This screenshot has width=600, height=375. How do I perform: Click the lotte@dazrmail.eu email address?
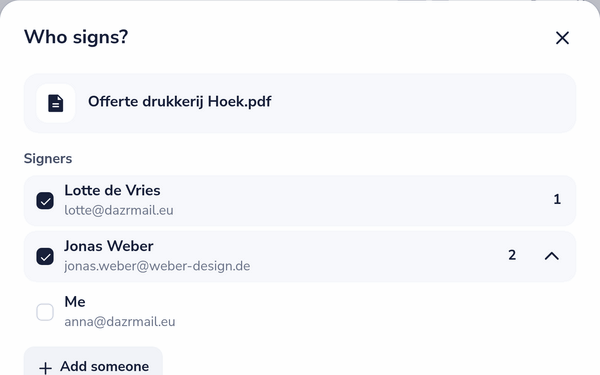pyautogui.click(x=119, y=210)
